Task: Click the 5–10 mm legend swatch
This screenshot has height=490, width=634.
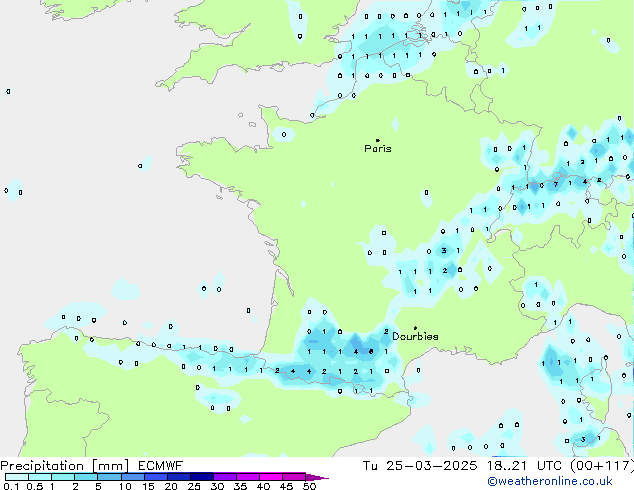Action: coord(109,477)
